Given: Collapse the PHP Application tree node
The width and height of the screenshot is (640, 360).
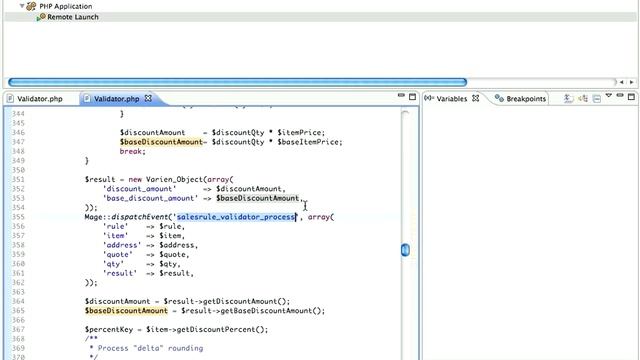Looking at the screenshot, I should pos(22,6).
